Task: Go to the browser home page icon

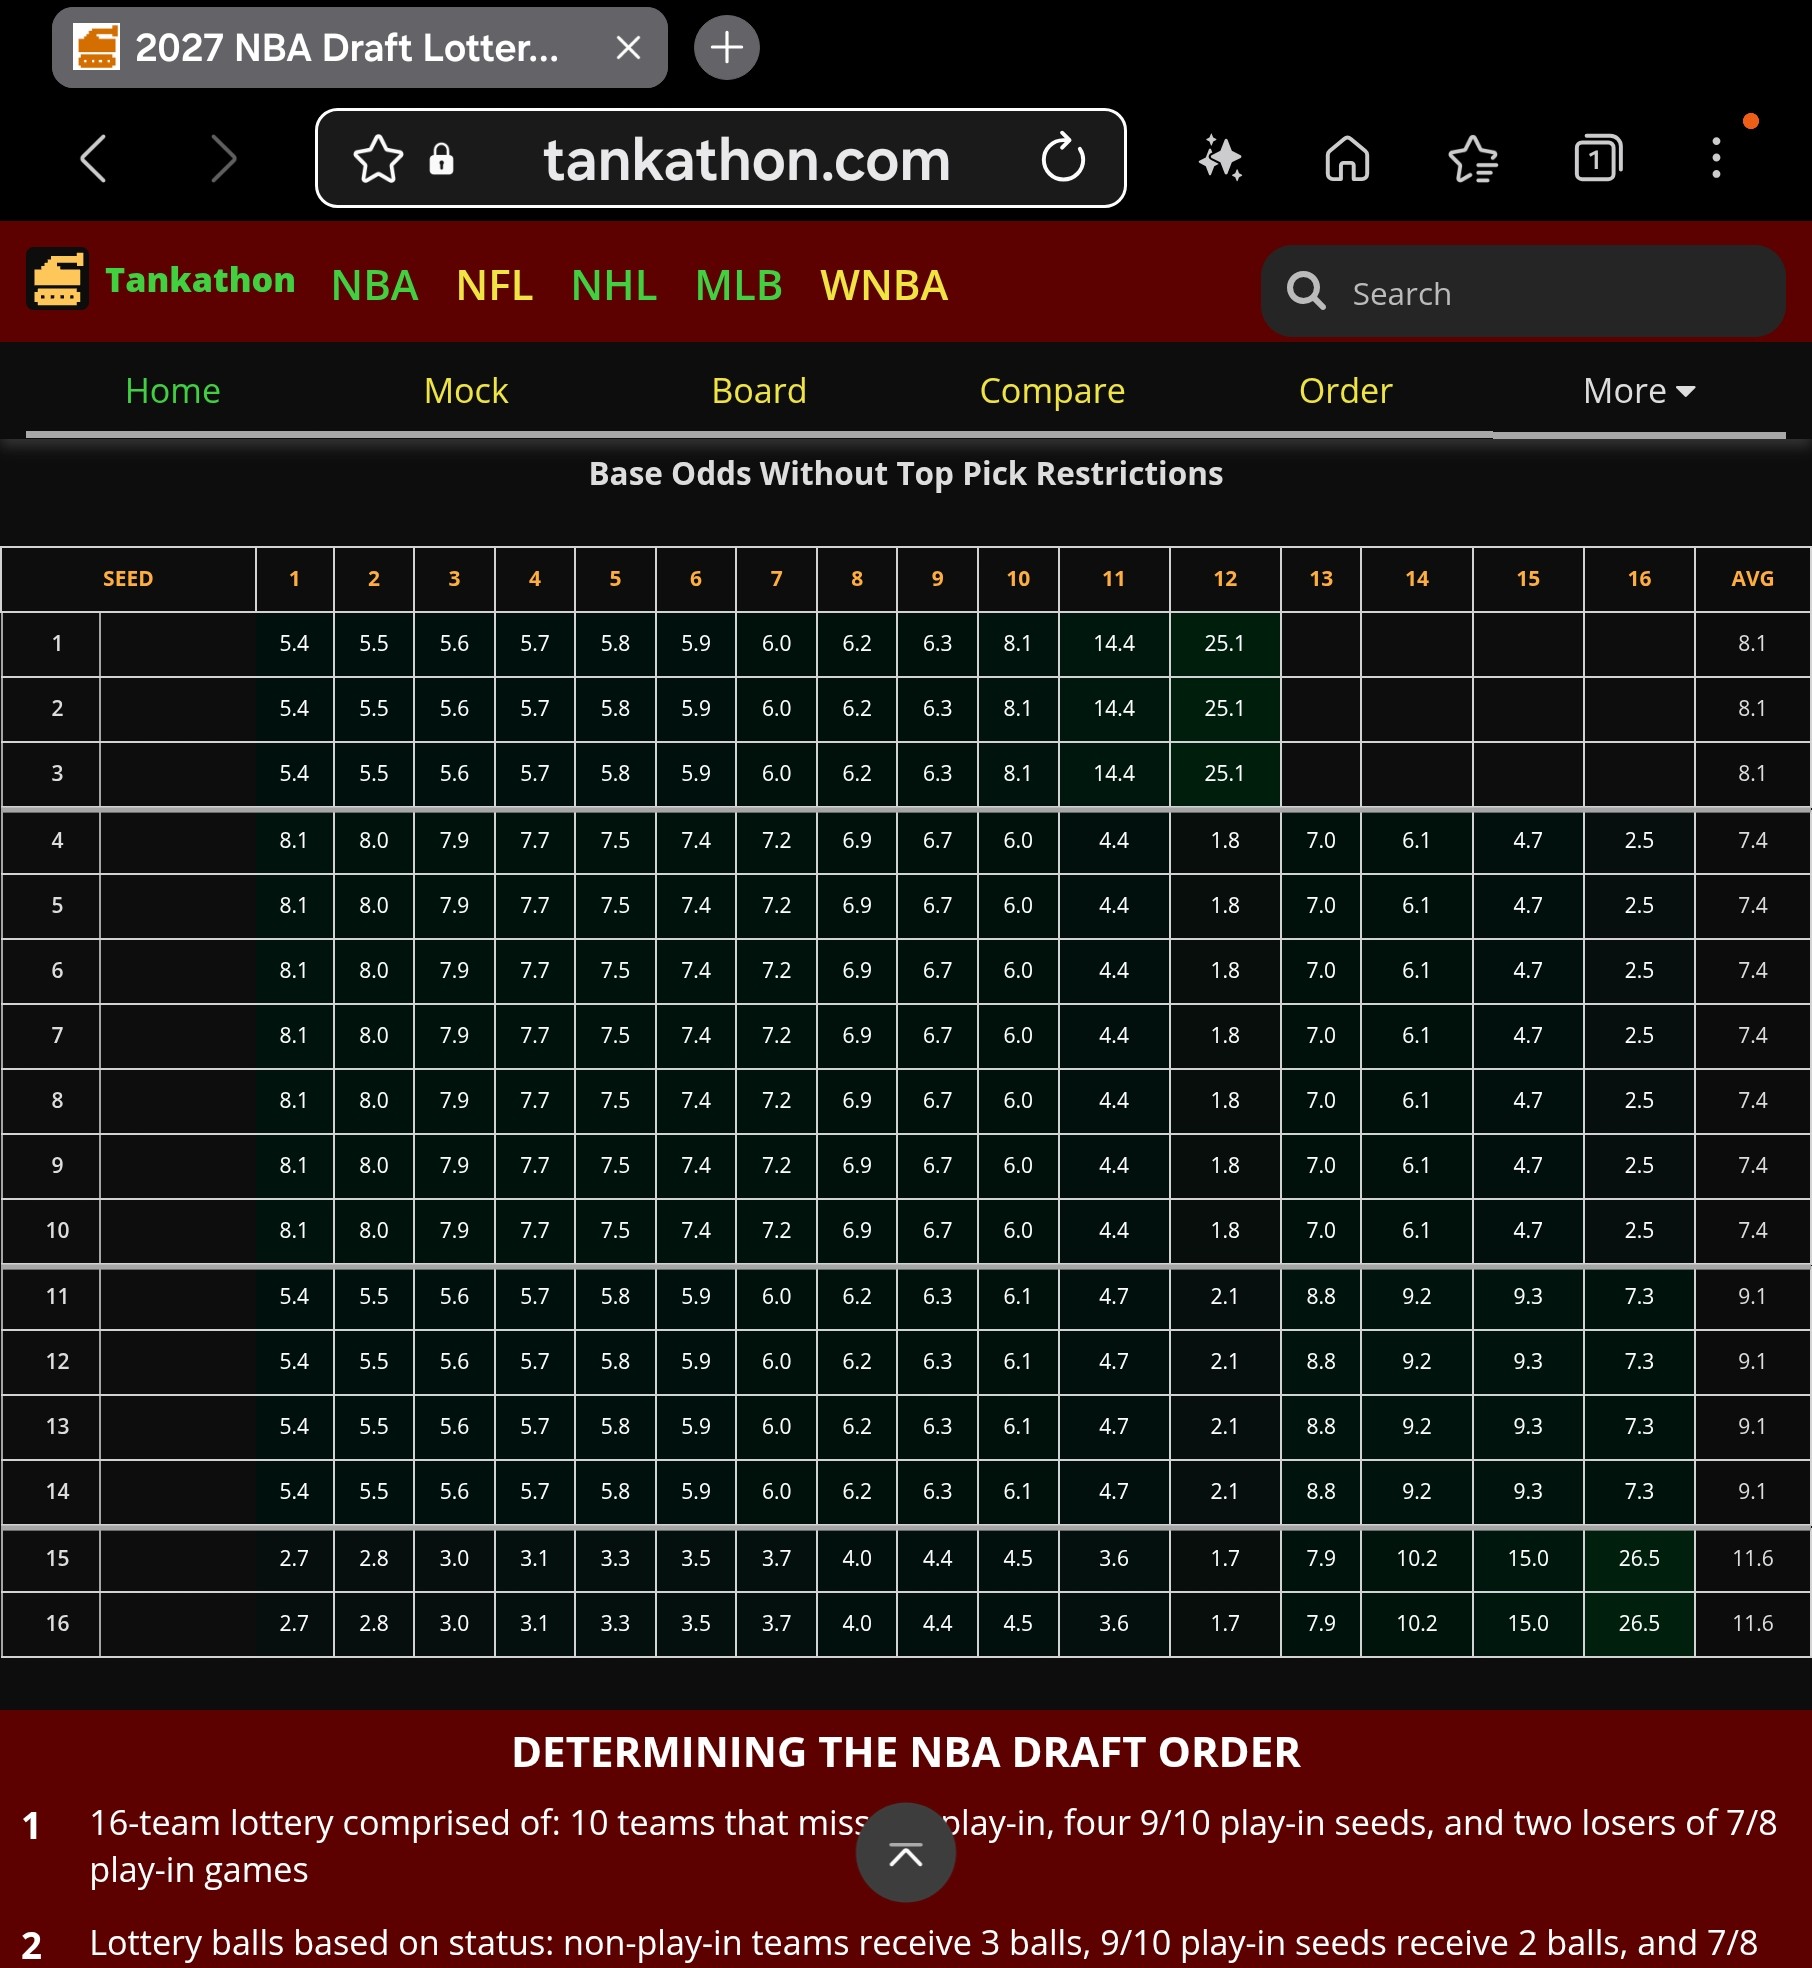Action: coord(1347,158)
